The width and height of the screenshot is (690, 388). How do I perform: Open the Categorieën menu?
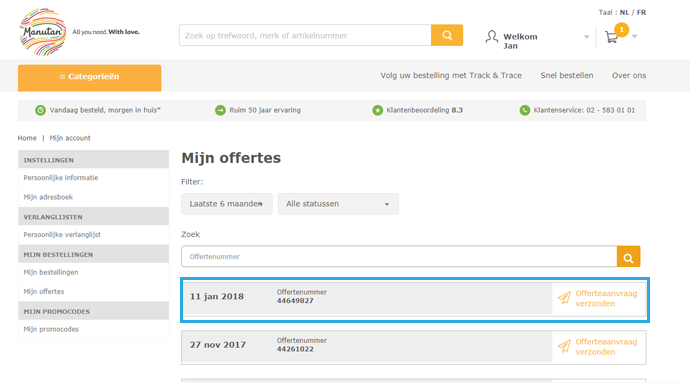(89, 78)
